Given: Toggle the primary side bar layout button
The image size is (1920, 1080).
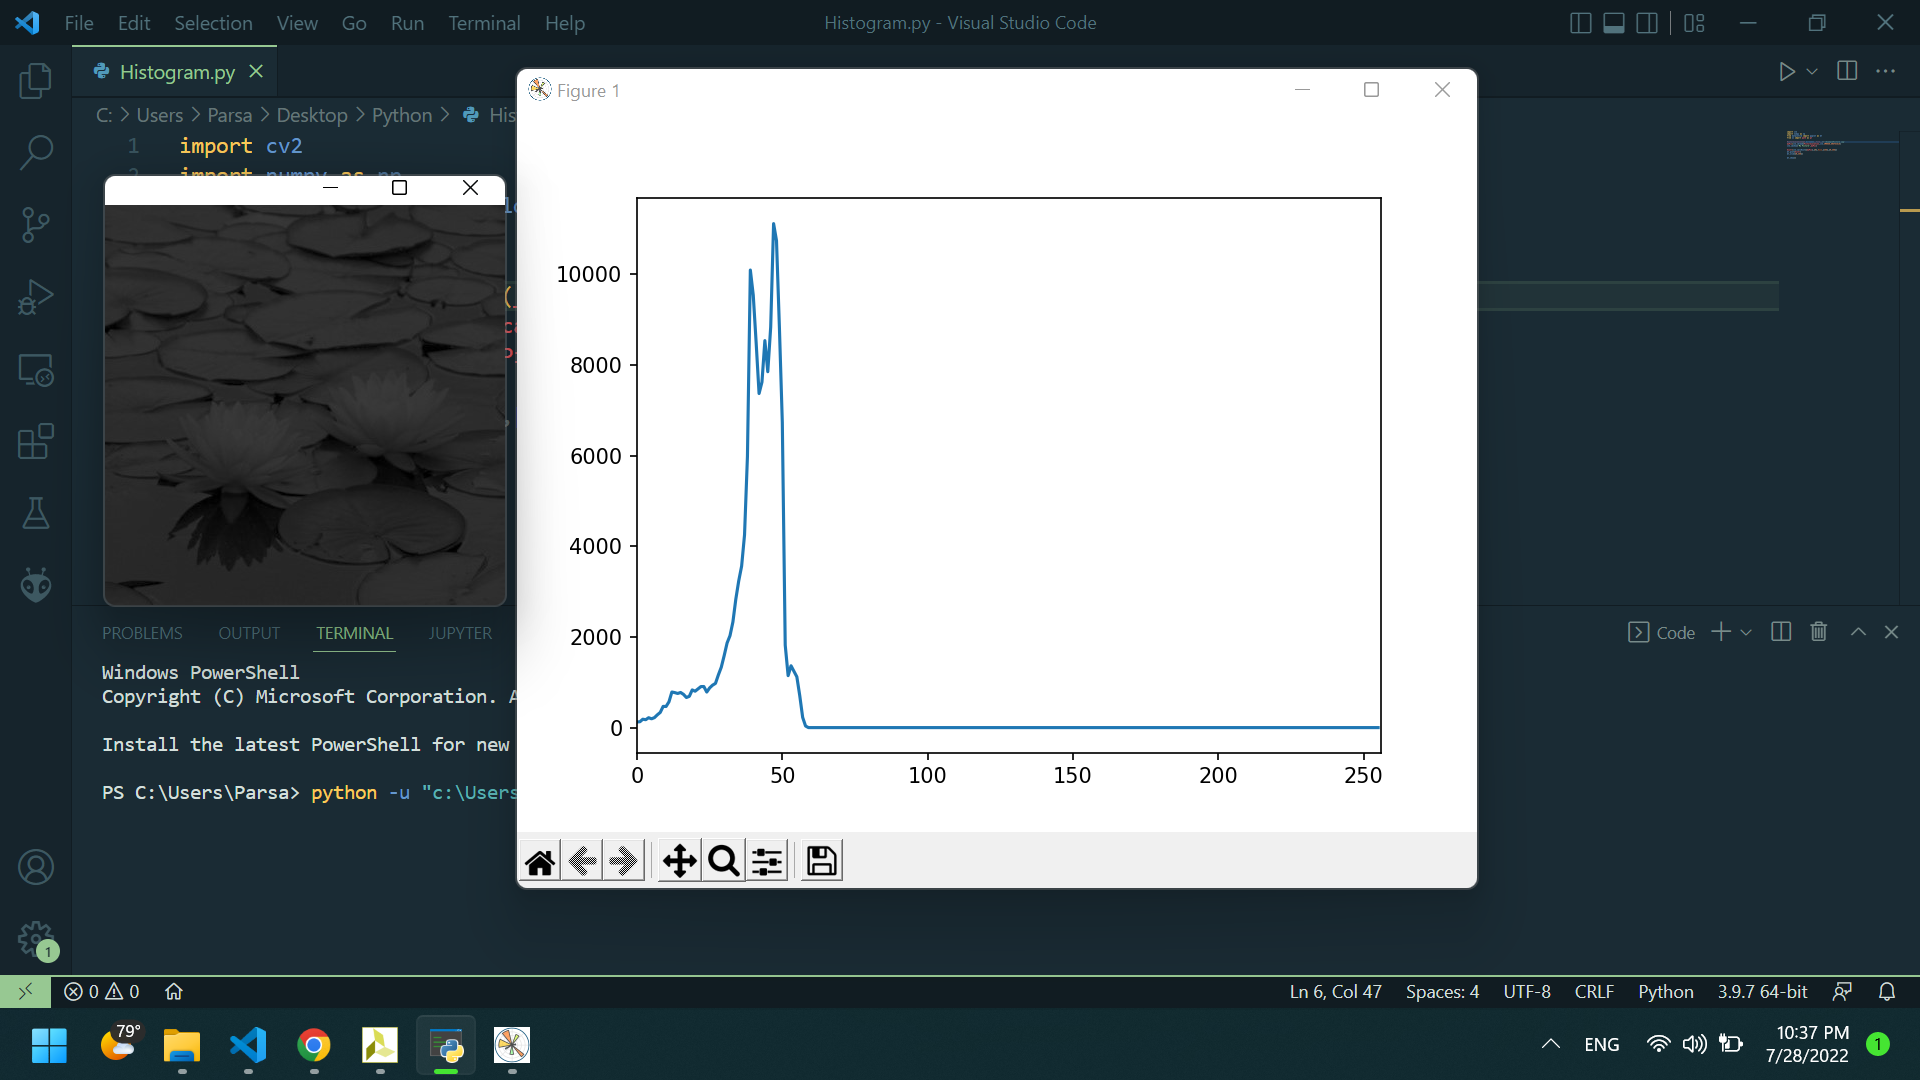Looking at the screenshot, I should pyautogui.click(x=1581, y=23).
